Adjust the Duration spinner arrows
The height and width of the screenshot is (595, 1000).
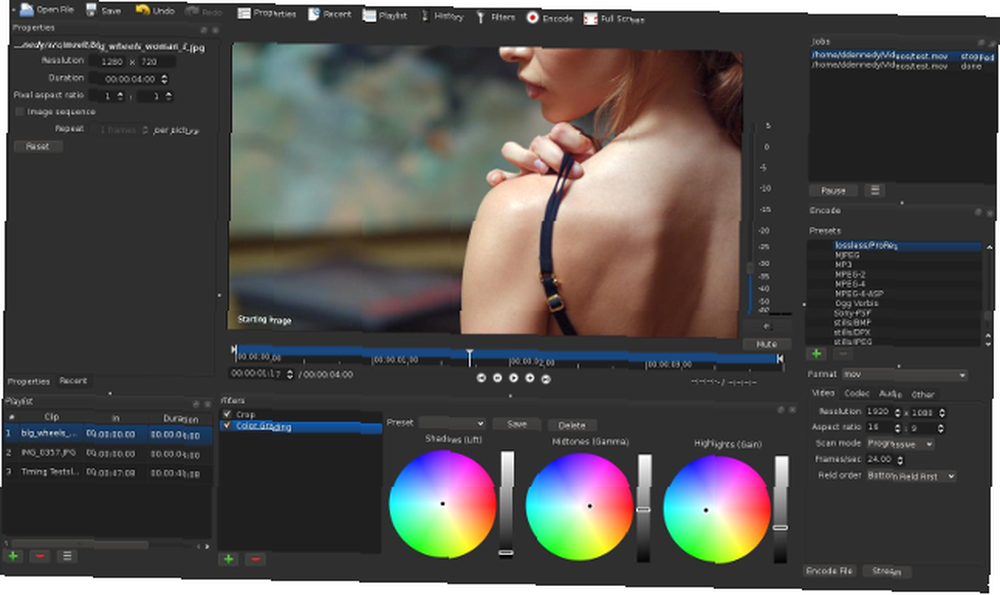(x=165, y=79)
